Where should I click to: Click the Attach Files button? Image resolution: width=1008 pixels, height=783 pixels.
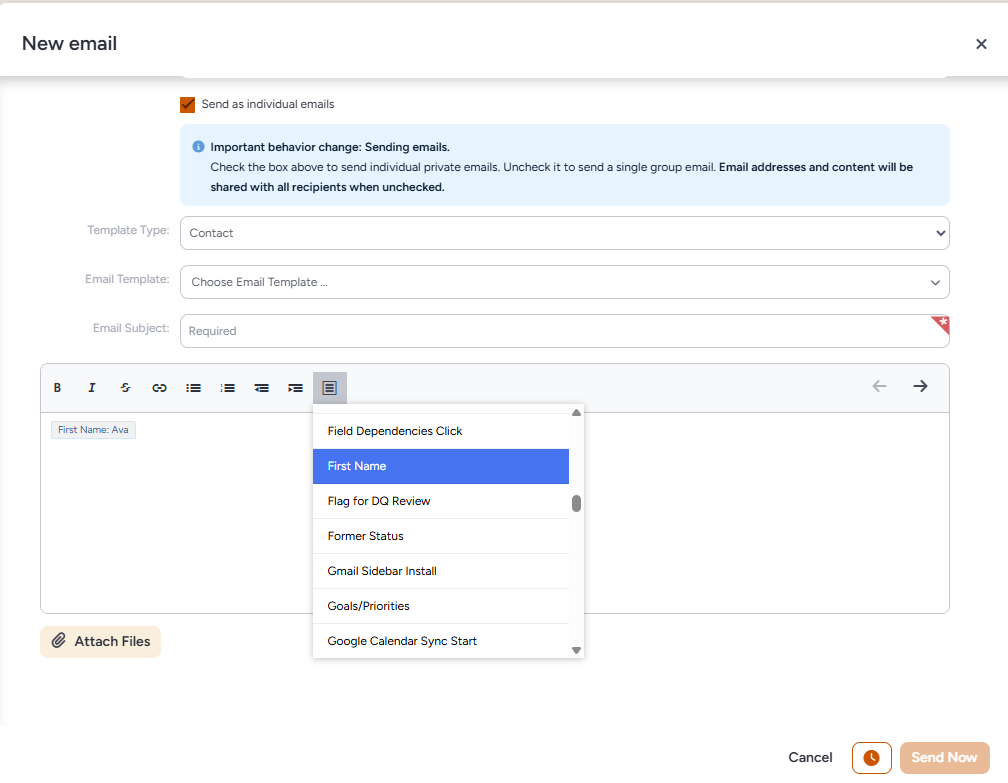click(100, 642)
